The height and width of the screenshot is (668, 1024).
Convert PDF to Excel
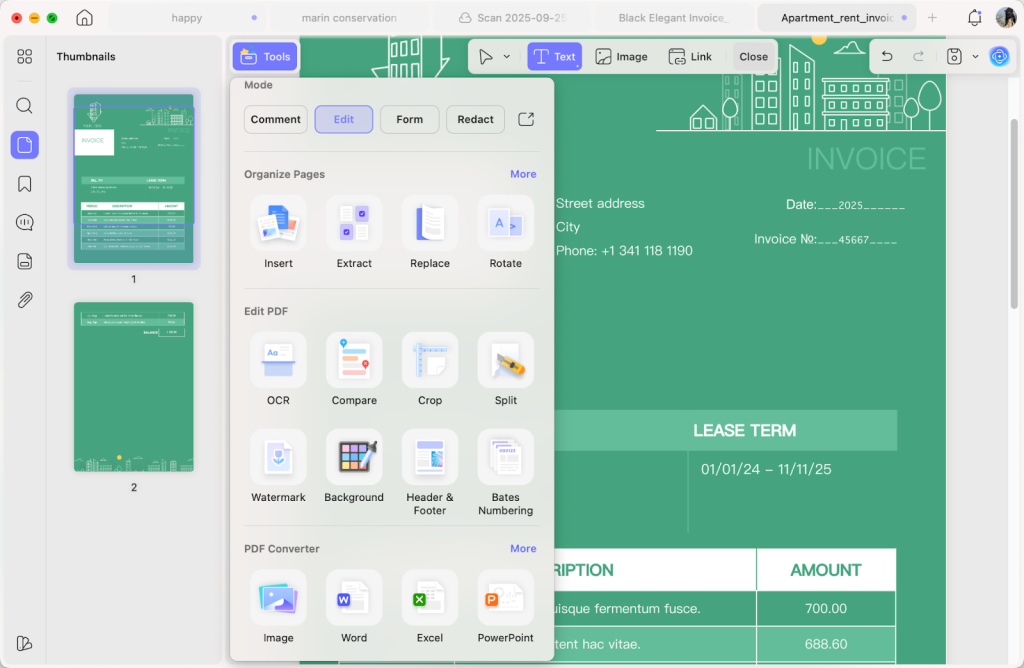(x=430, y=598)
